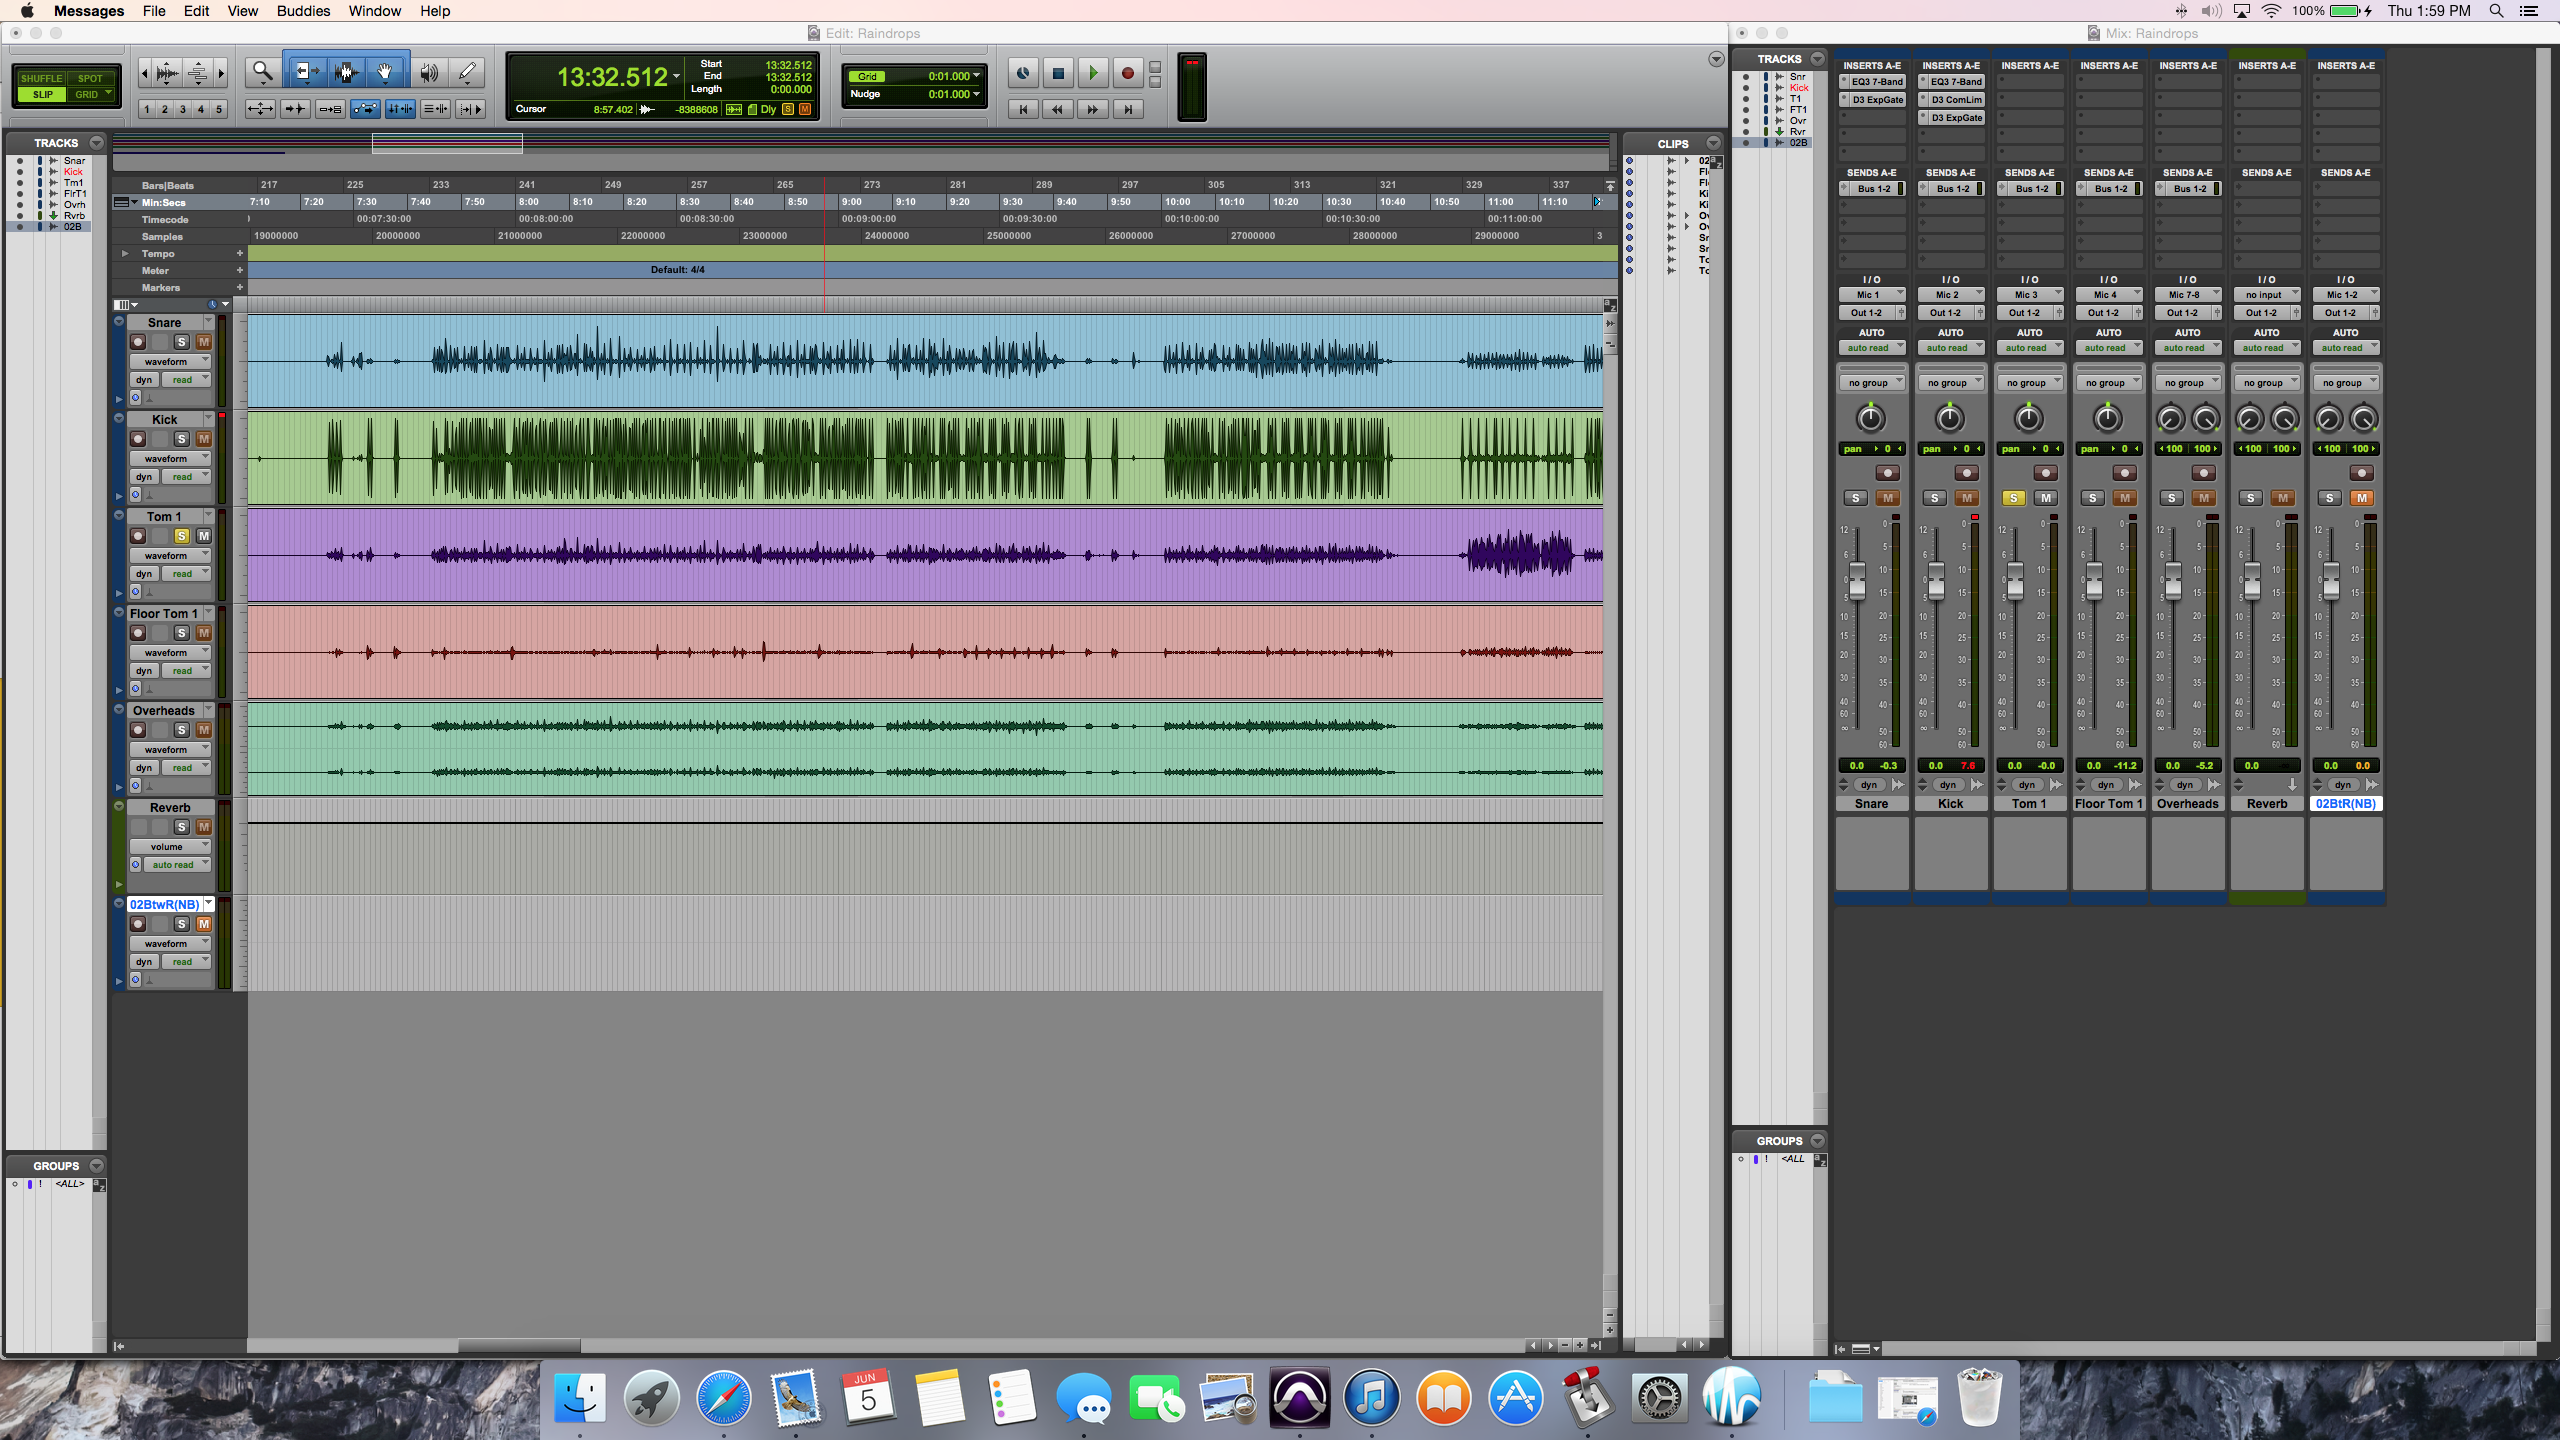Select the Scrubber speaker tool

[x=429, y=72]
